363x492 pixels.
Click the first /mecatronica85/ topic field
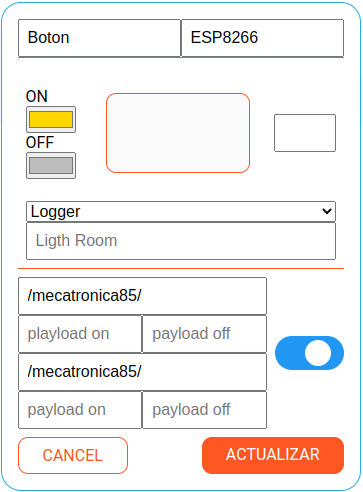tap(142, 296)
